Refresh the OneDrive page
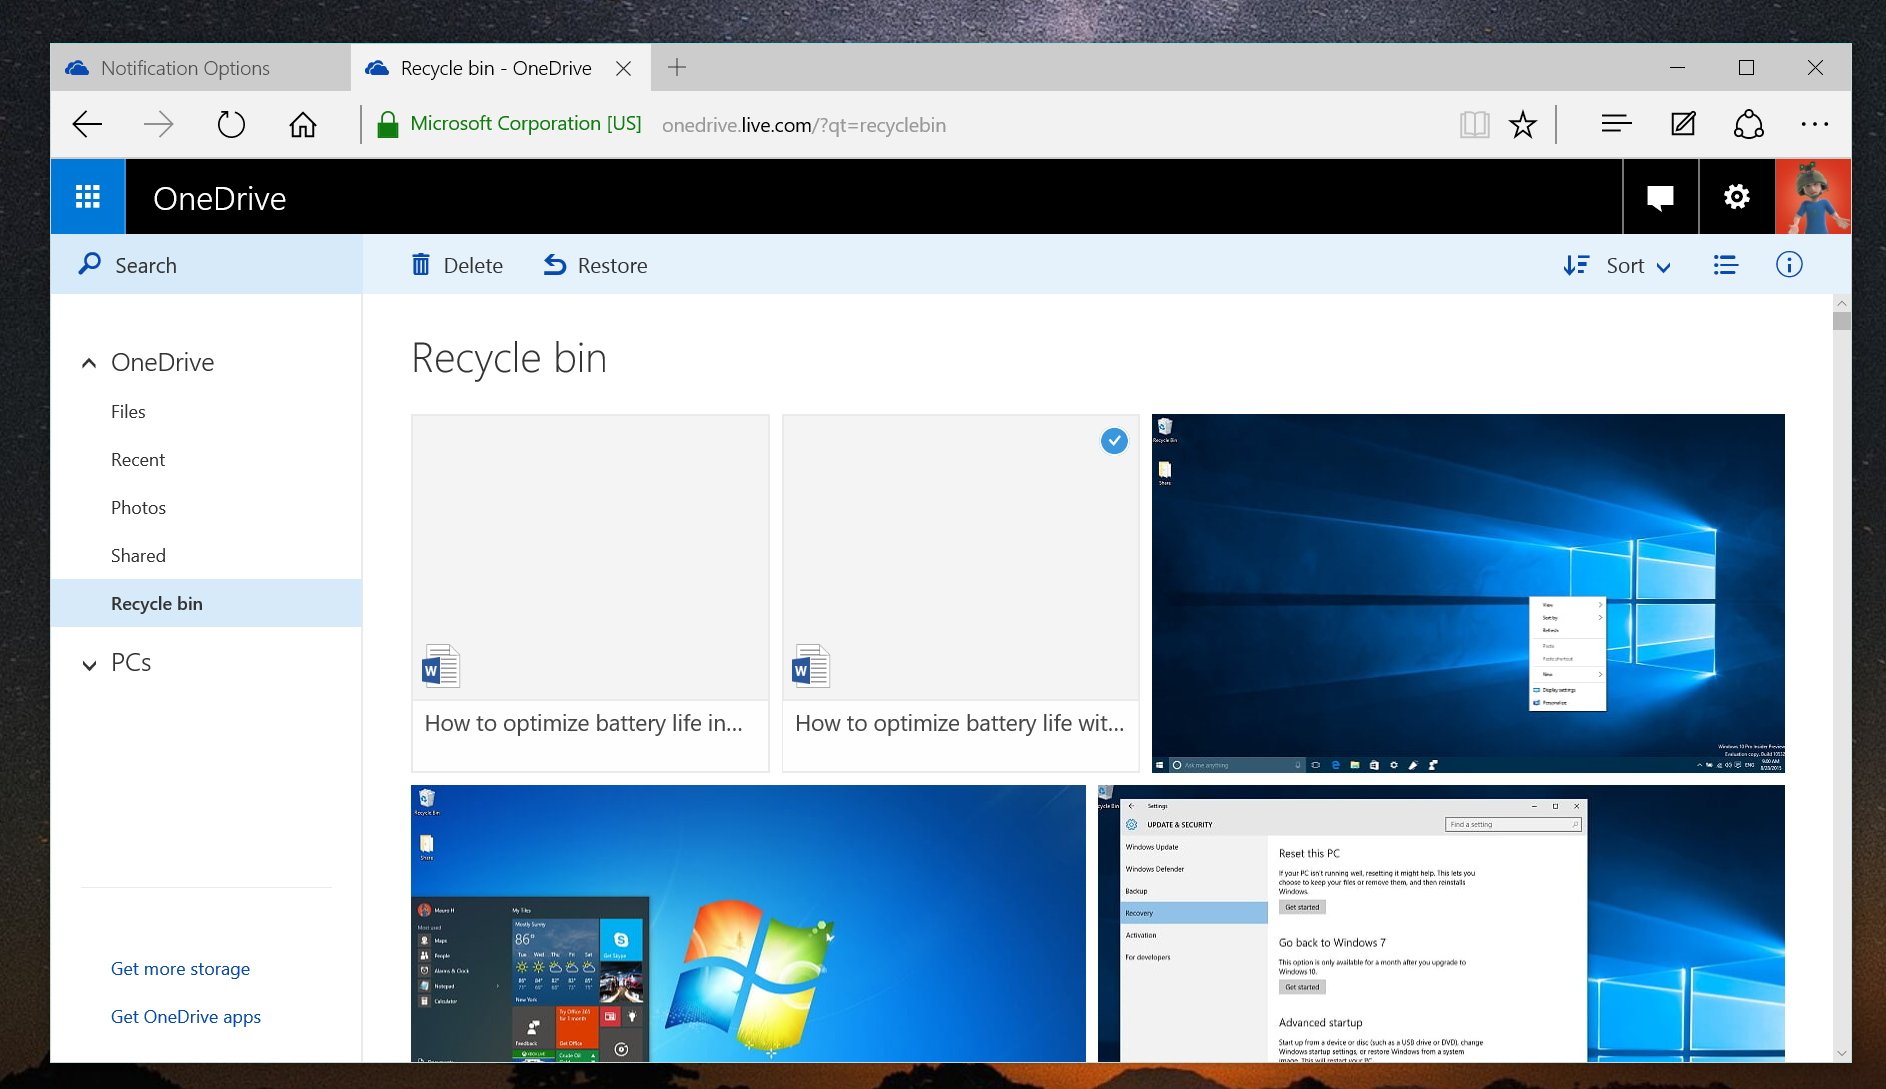Viewport: 1886px width, 1089px height. coord(231,124)
